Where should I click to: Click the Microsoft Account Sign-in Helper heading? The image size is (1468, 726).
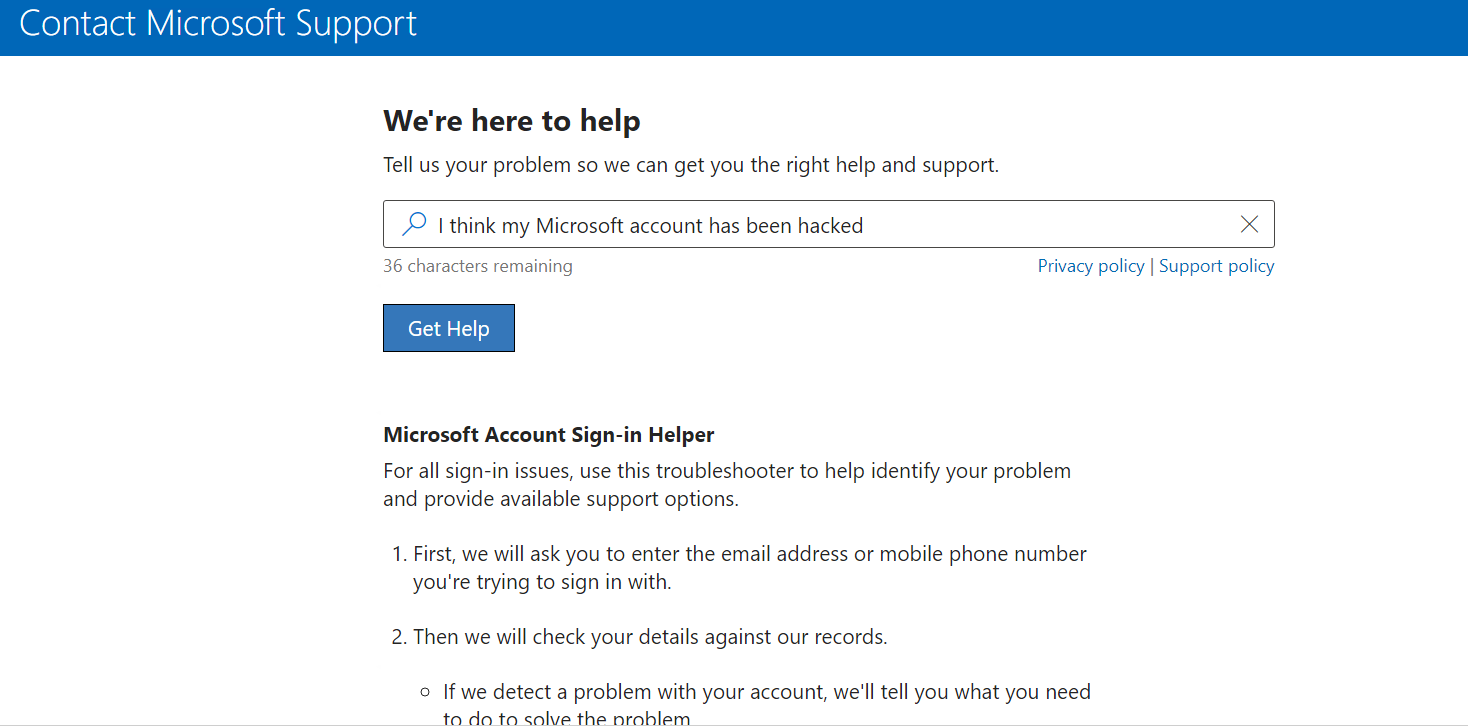549,435
